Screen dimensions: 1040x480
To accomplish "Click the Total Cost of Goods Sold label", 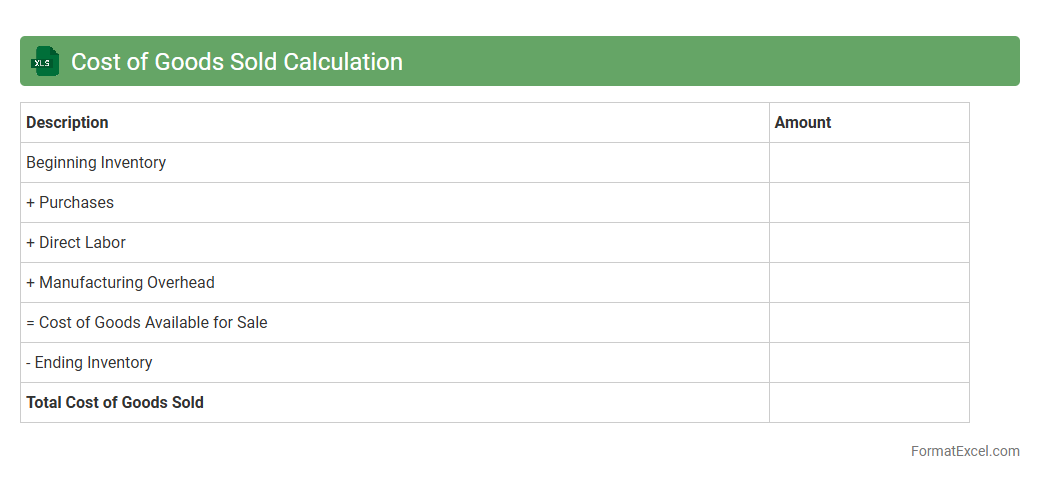I will 115,402.
